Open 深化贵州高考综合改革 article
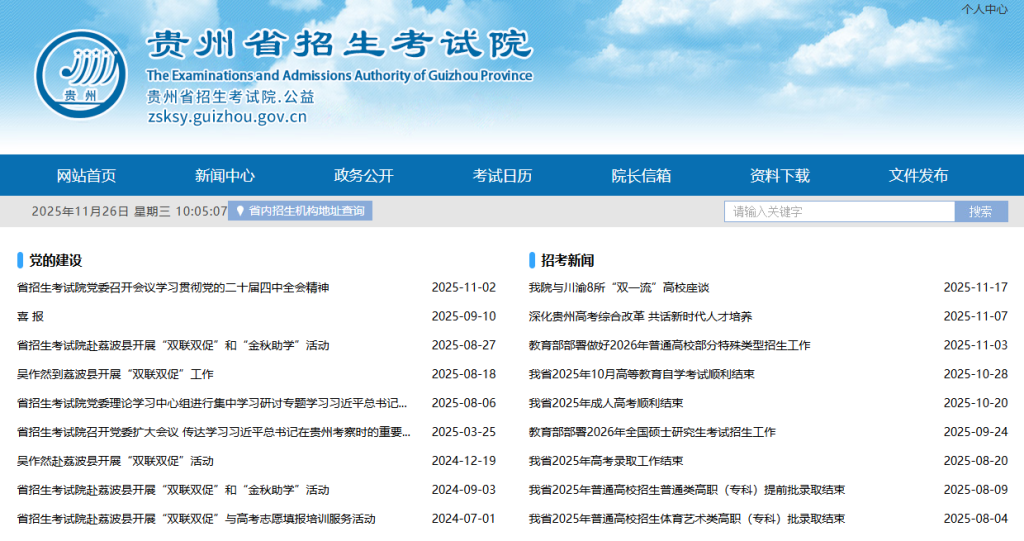 coord(640,316)
